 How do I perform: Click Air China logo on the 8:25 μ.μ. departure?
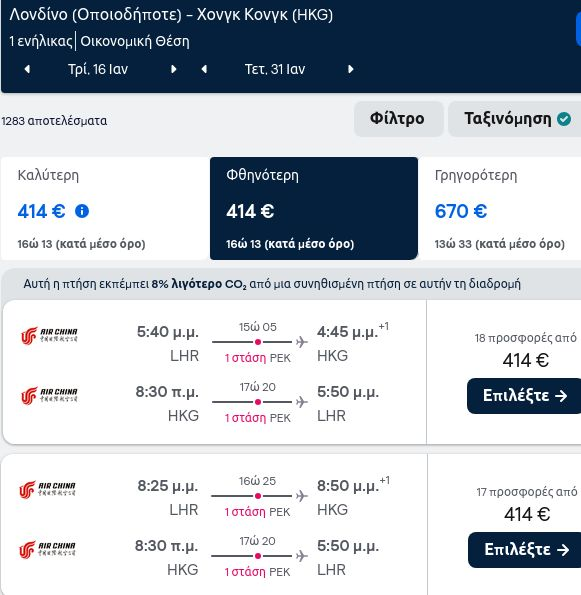[x=47, y=489]
